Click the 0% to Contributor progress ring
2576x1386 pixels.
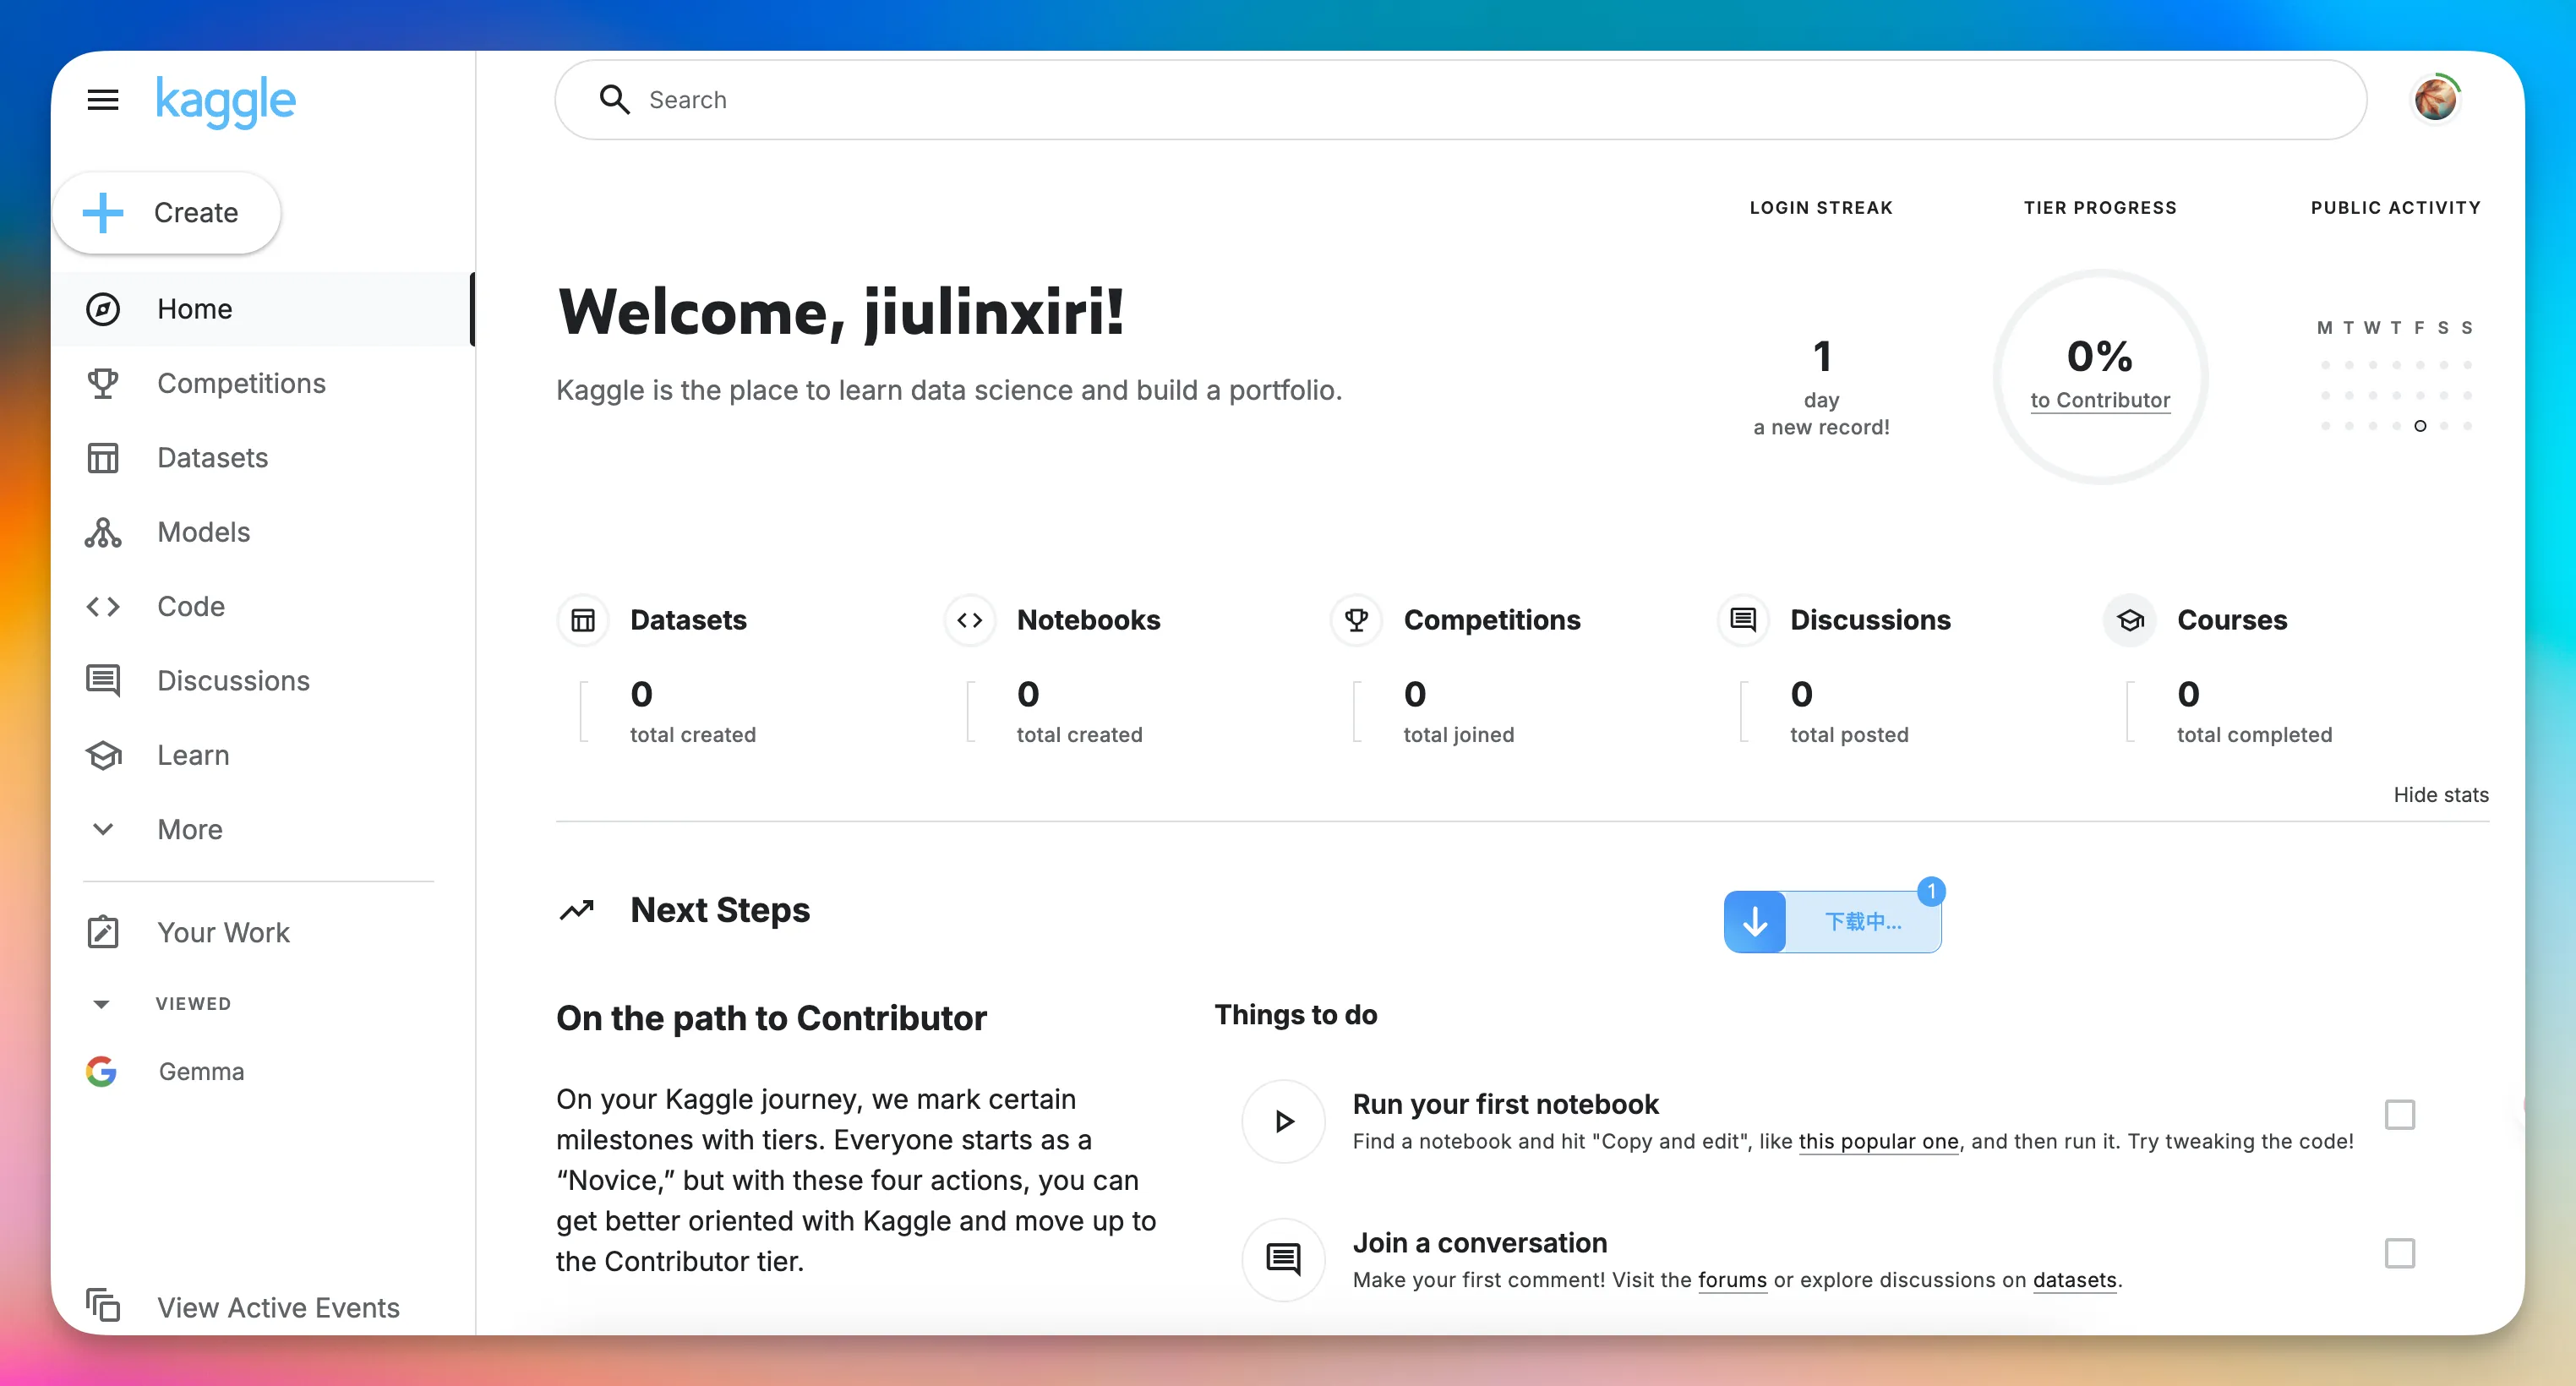2100,377
